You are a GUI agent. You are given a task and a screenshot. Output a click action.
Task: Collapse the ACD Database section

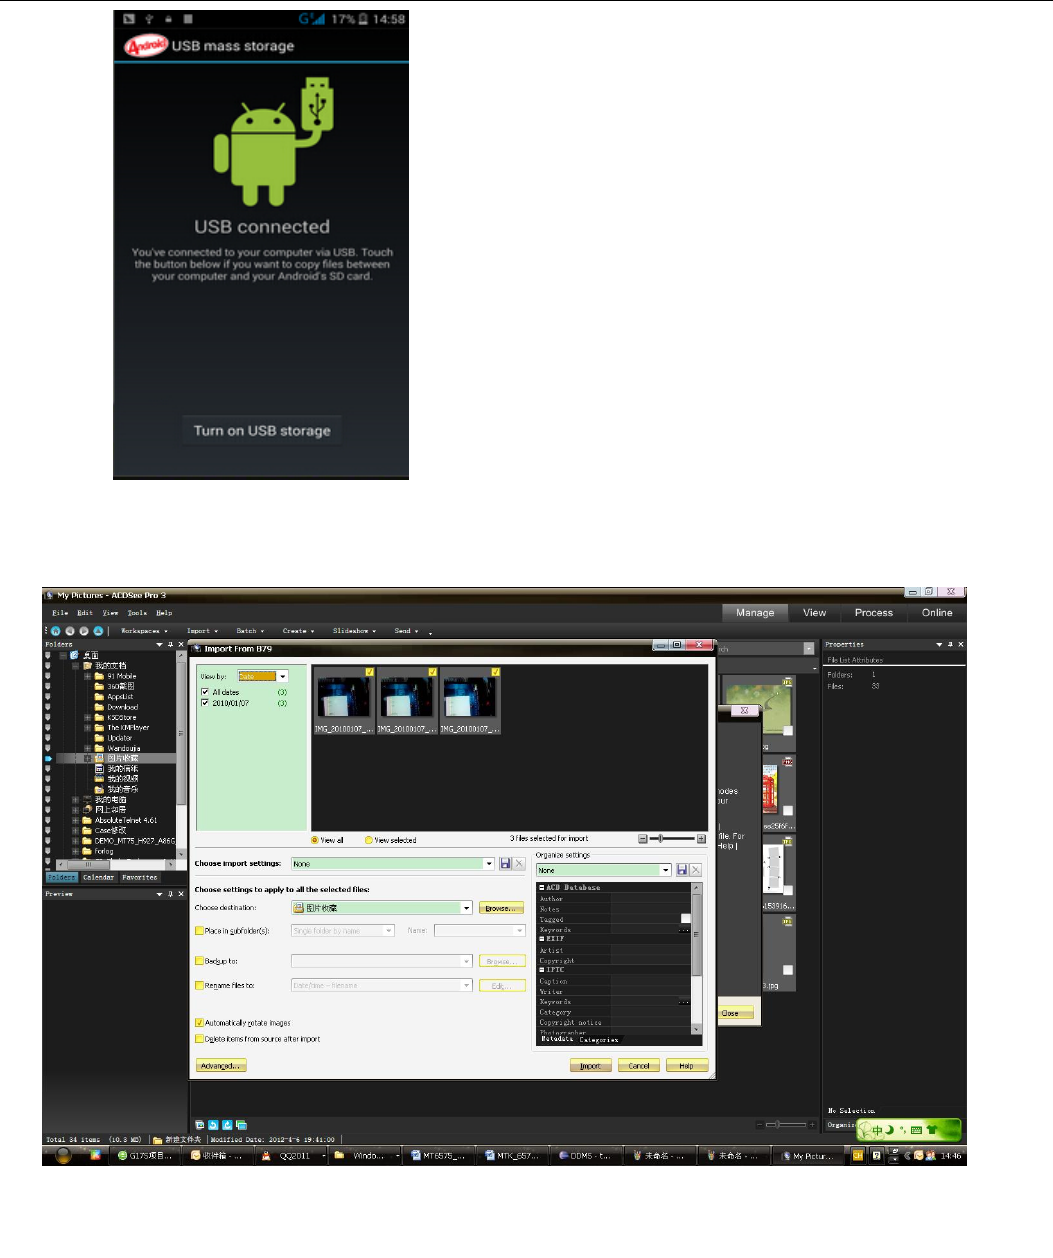[x=542, y=888]
